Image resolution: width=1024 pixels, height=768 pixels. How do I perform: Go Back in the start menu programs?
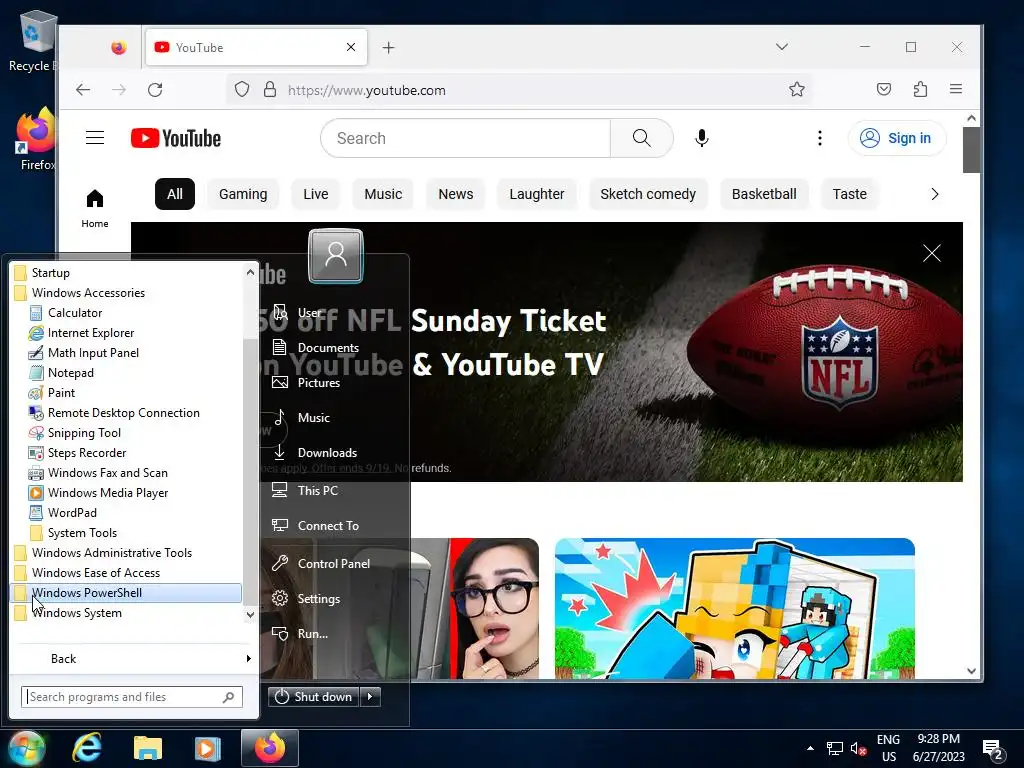pyautogui.click(x=133, y=659)
